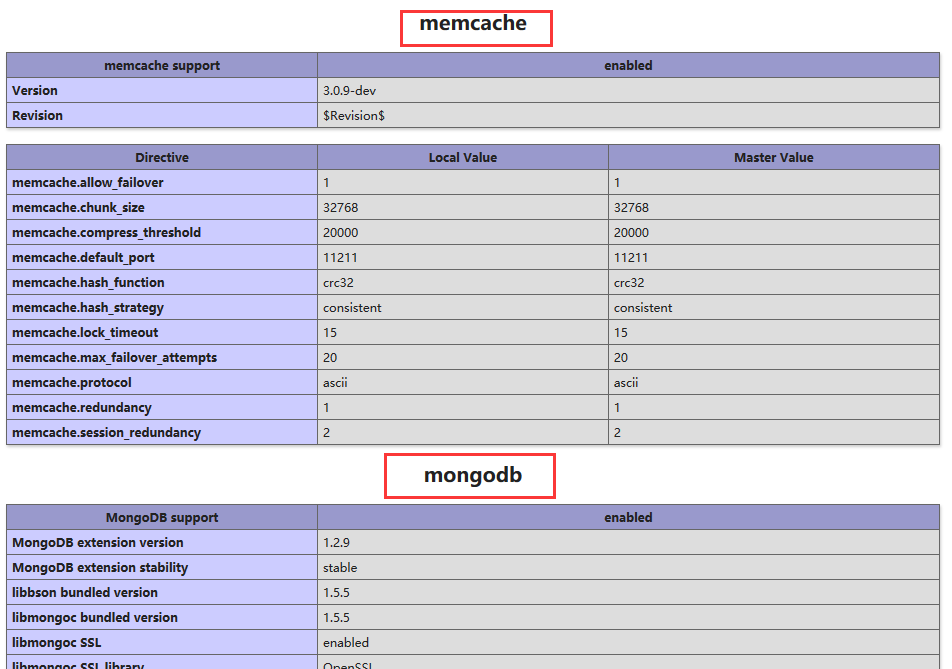Click the Local Value column header
This screenshot has width=952, height=669.
point(463,157)
